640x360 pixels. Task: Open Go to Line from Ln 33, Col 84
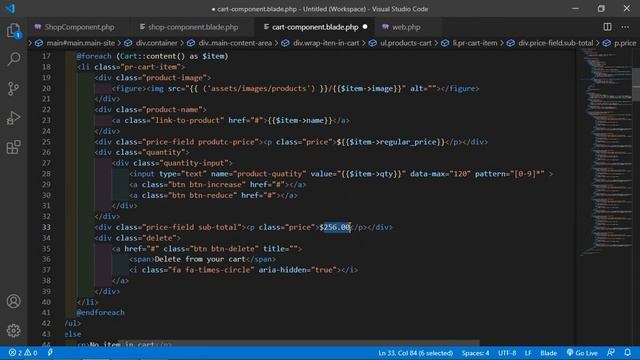pos(416,353)
